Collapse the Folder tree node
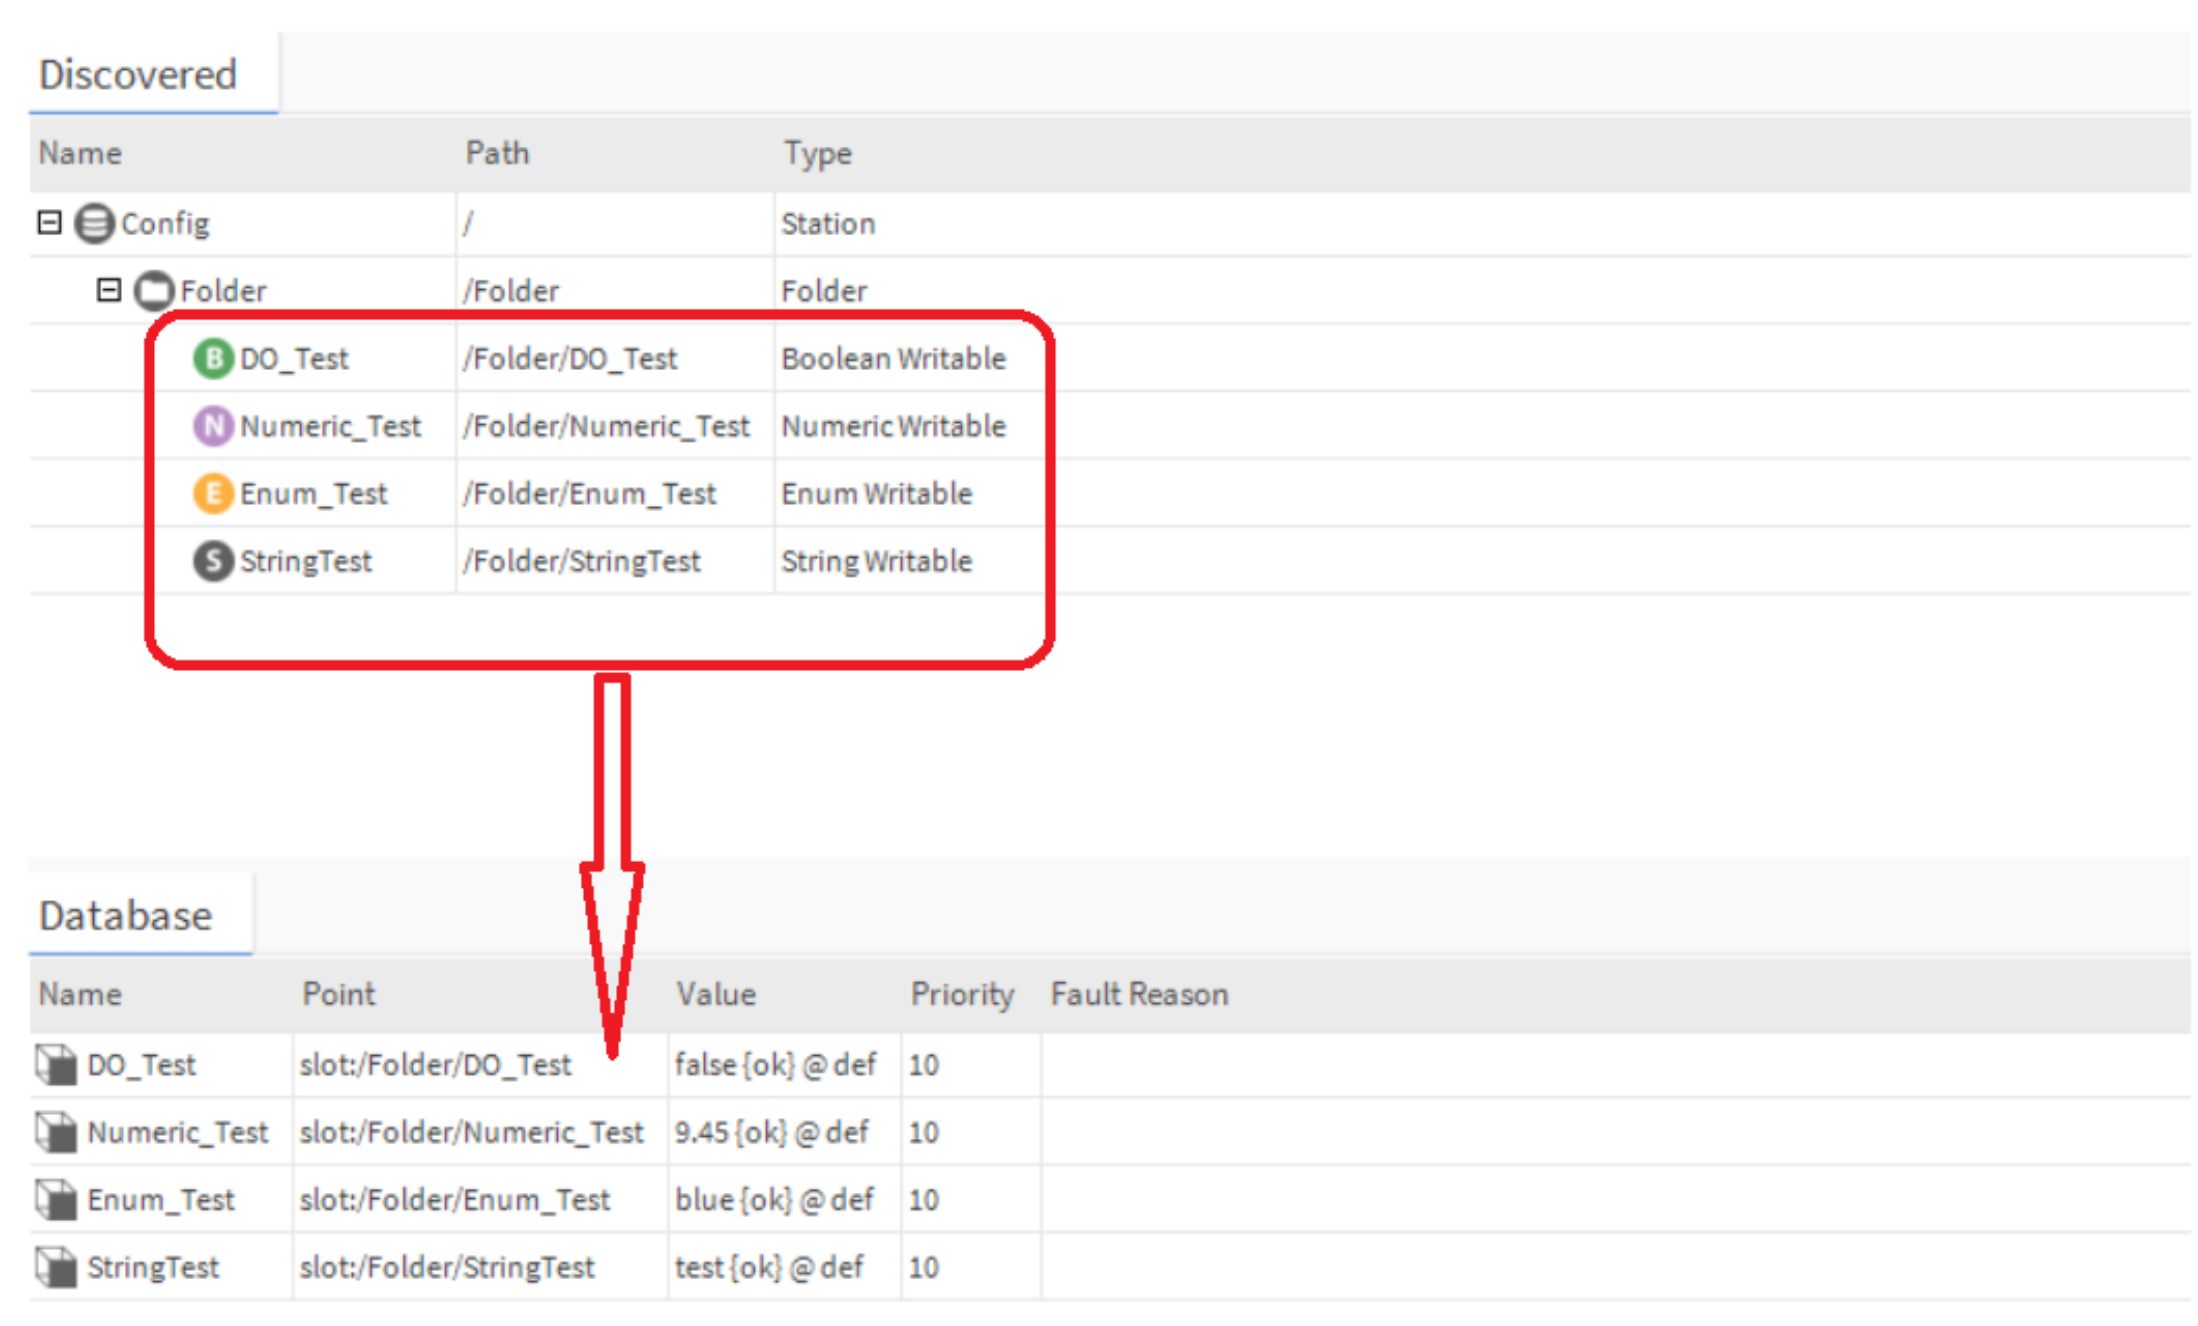 click(x=109, y=290)
